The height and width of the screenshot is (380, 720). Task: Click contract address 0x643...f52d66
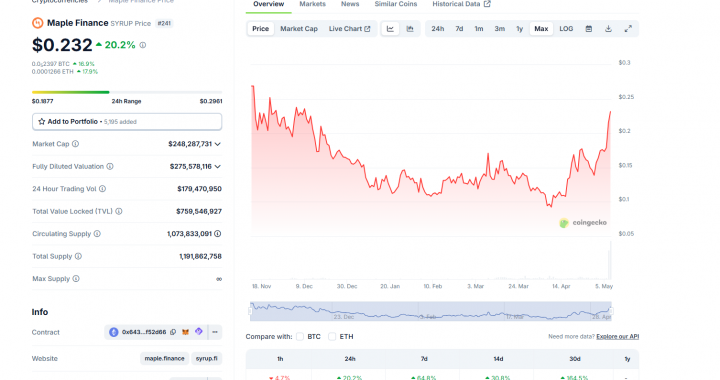tap(144, 332)
